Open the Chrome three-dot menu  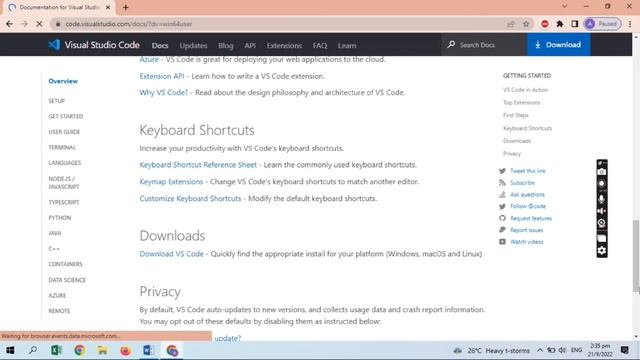coord(630,24)
